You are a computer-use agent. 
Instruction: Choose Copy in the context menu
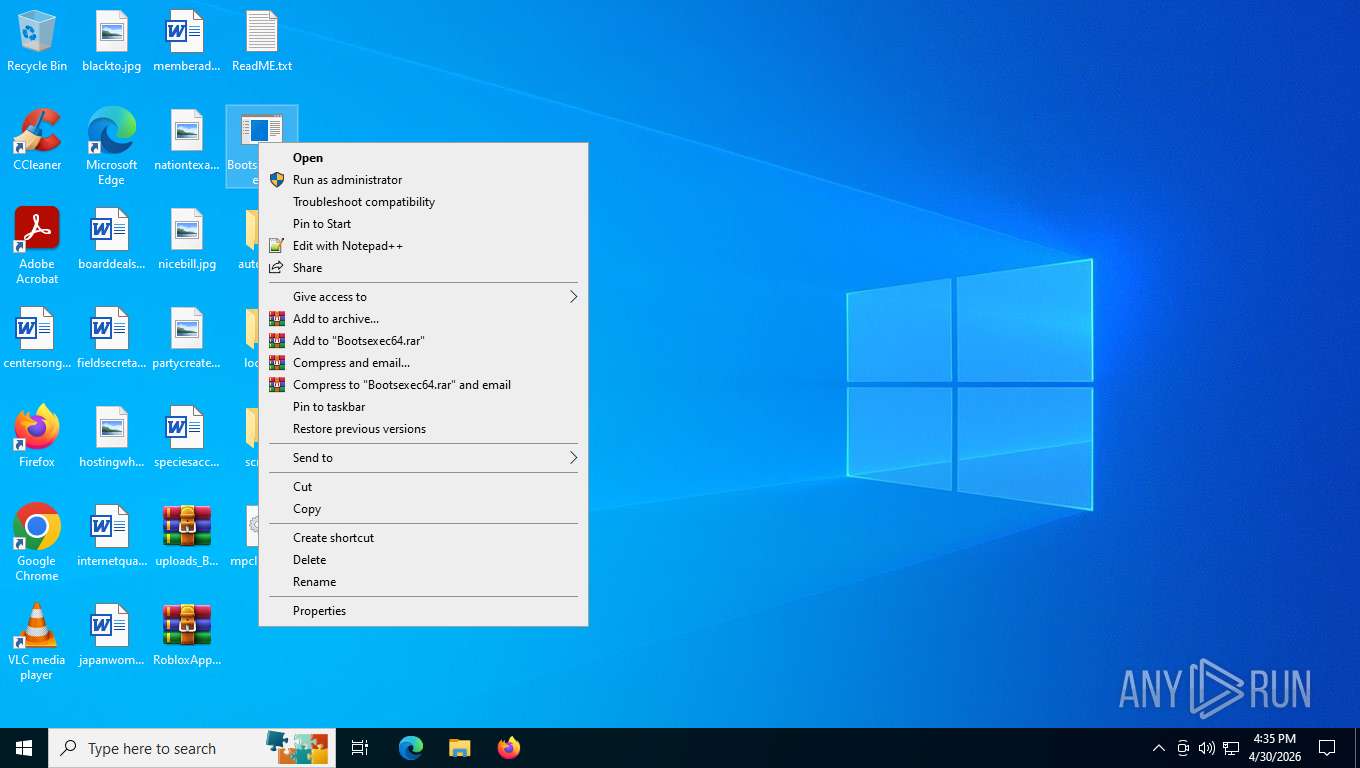pyautogui.click(x=424, y=509)
